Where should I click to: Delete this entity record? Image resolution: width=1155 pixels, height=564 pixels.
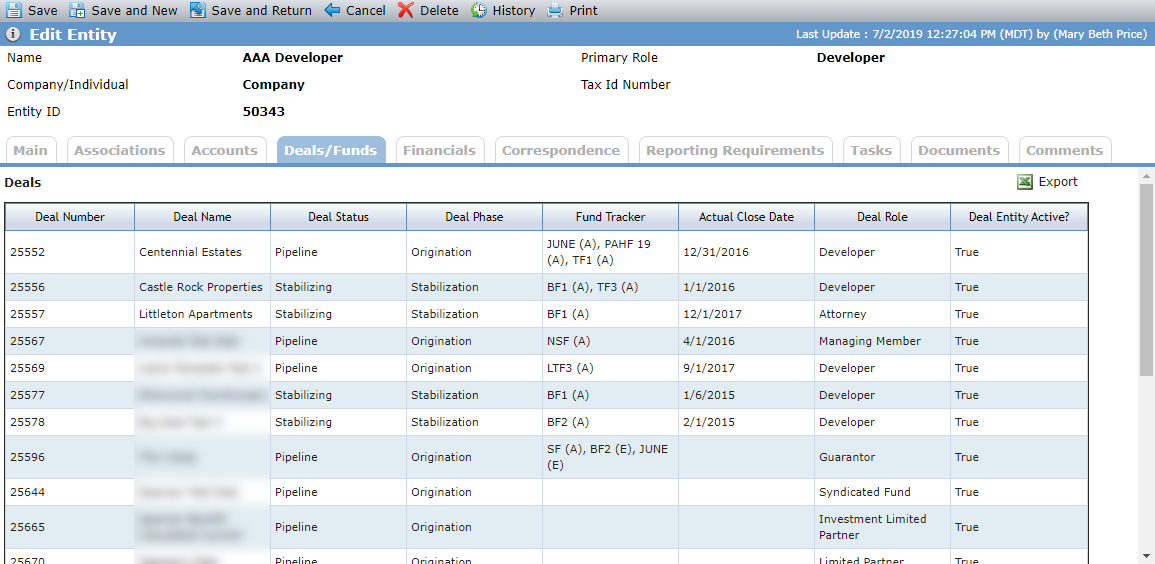[439, 10]
